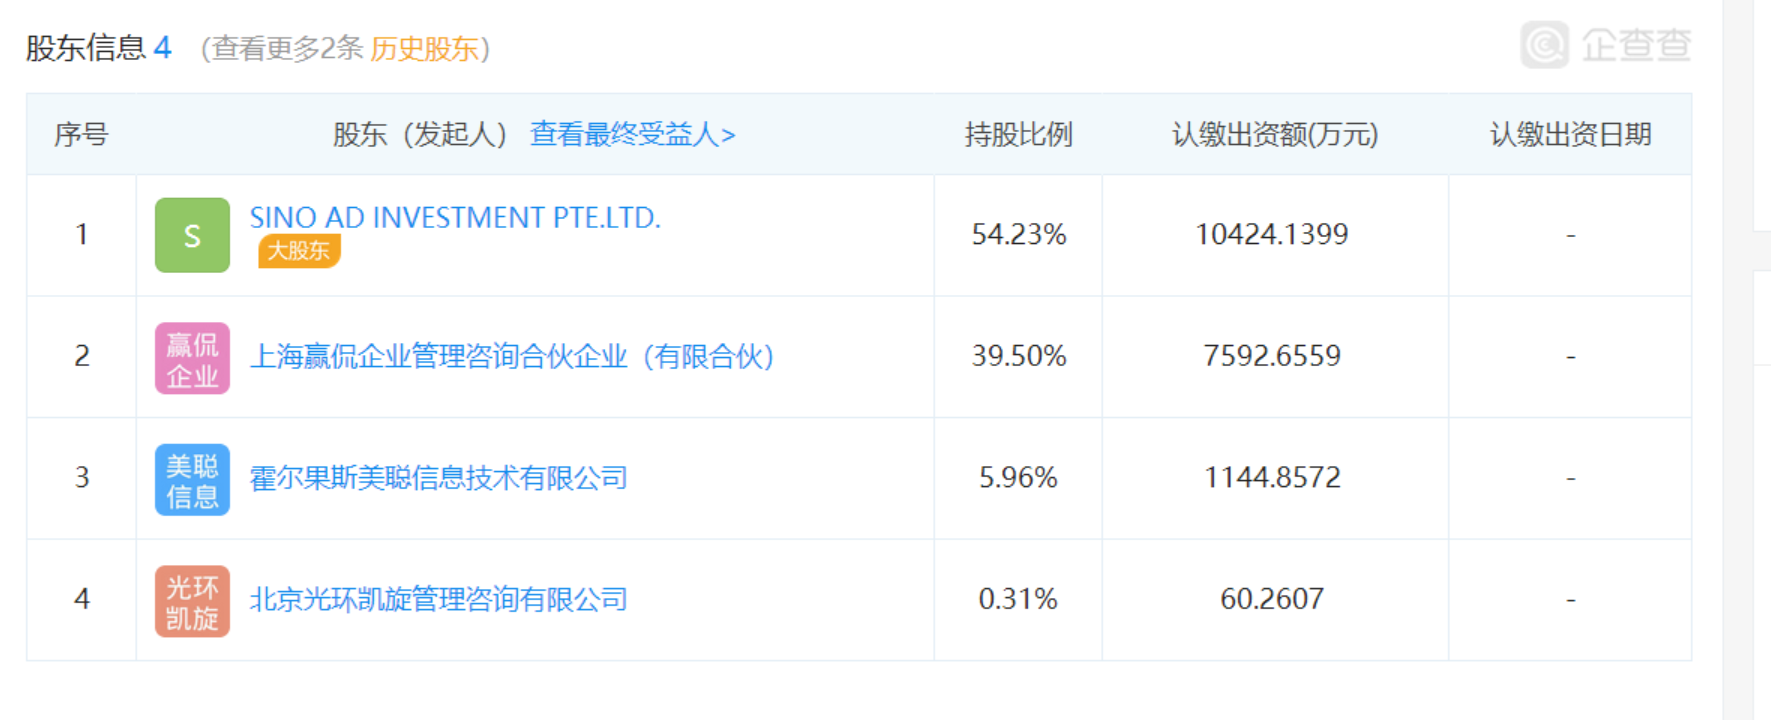Click the 认缴出资日期 column header
1771x720 pixels.
click(1570, 134)
